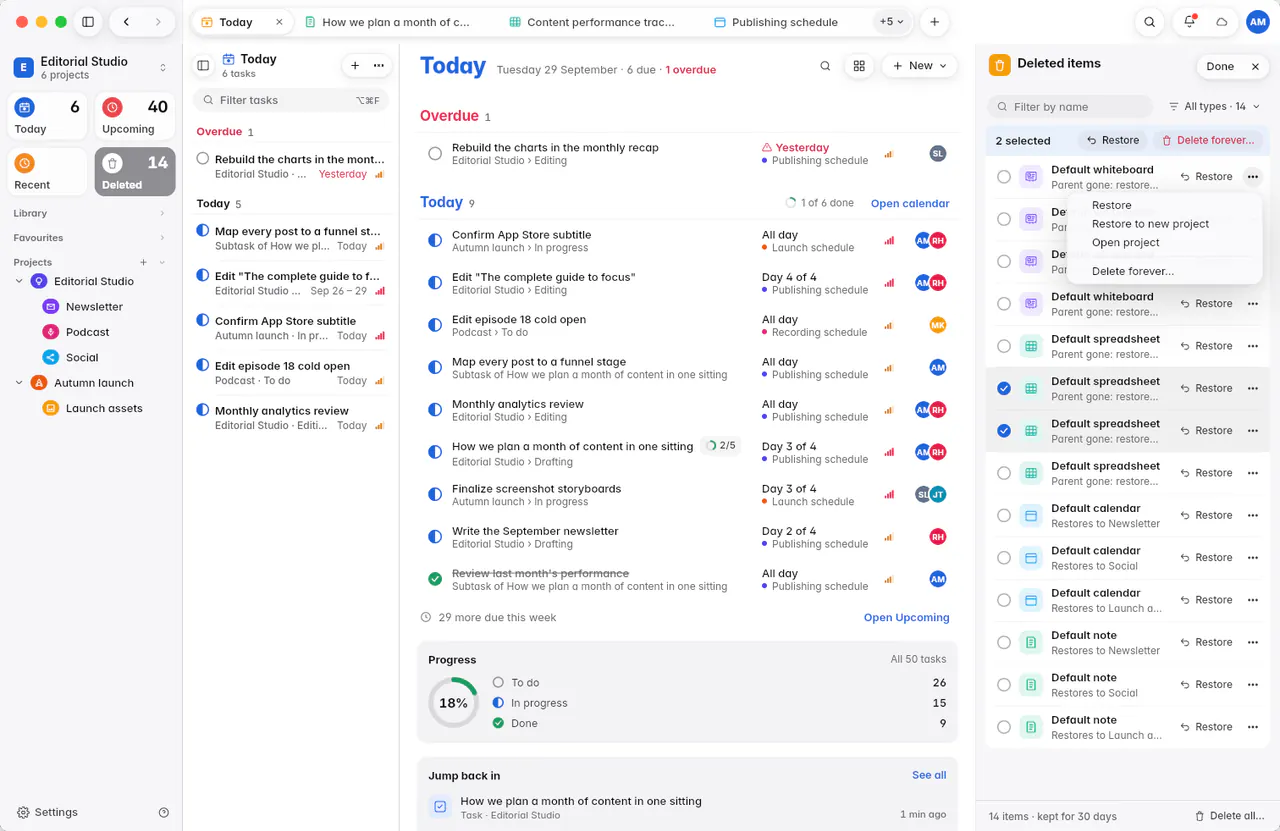Click the Filter by name field
This screenshot has height=831, width=1280.
tap(1070, 107)
